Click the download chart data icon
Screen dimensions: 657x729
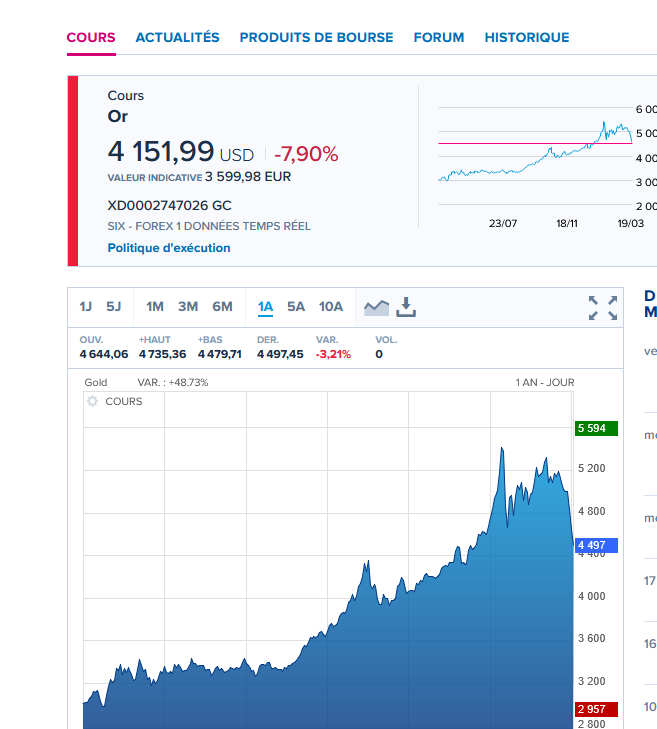click(405, 307)
